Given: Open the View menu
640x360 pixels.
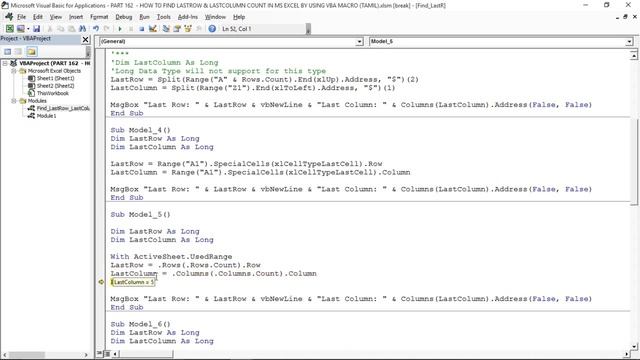Looking at the screenshot, I should [x=56, y=17].
